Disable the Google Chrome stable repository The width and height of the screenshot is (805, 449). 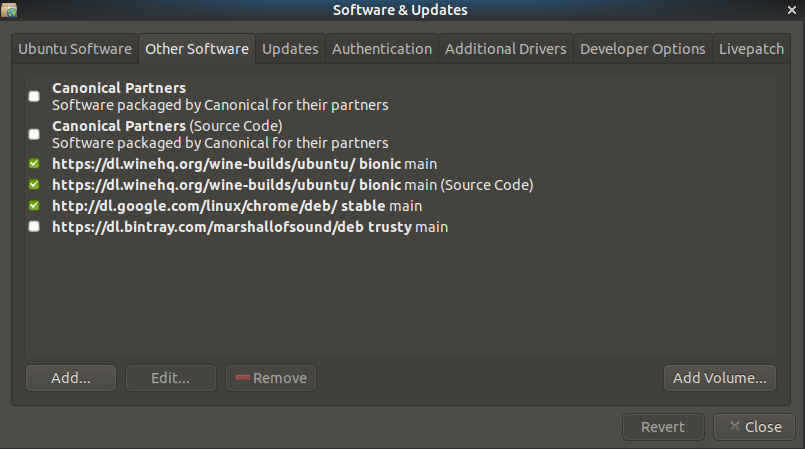pyautogui.click(x=34, y=206)
